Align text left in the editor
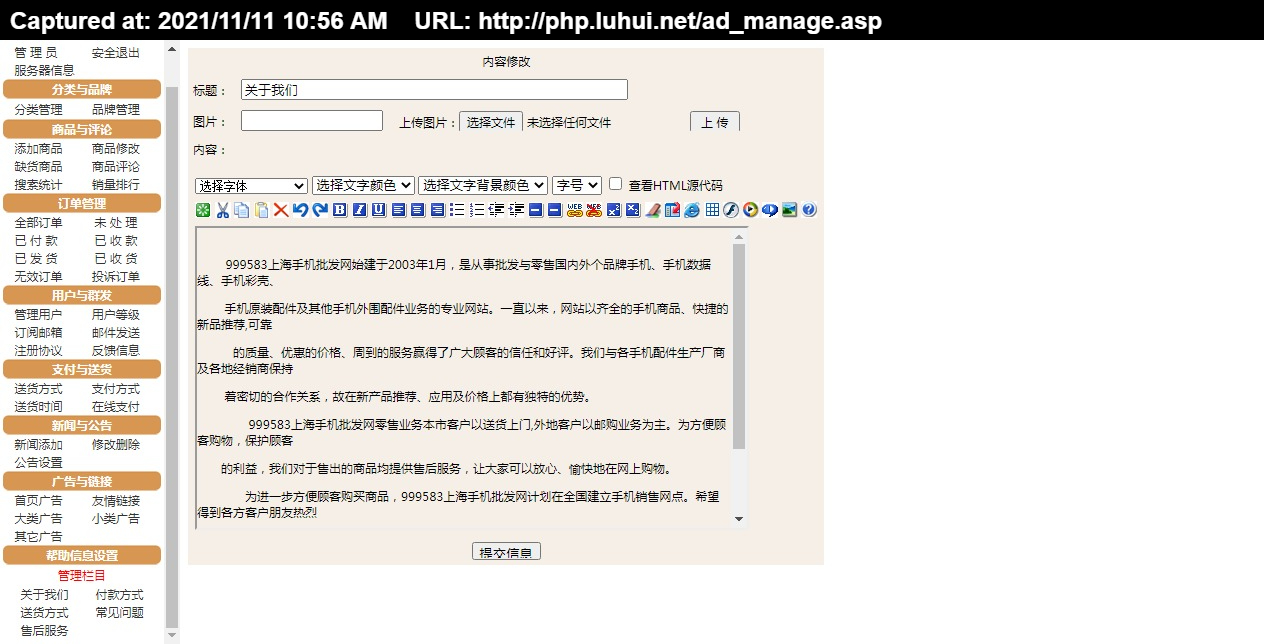 tap(399, 210)
